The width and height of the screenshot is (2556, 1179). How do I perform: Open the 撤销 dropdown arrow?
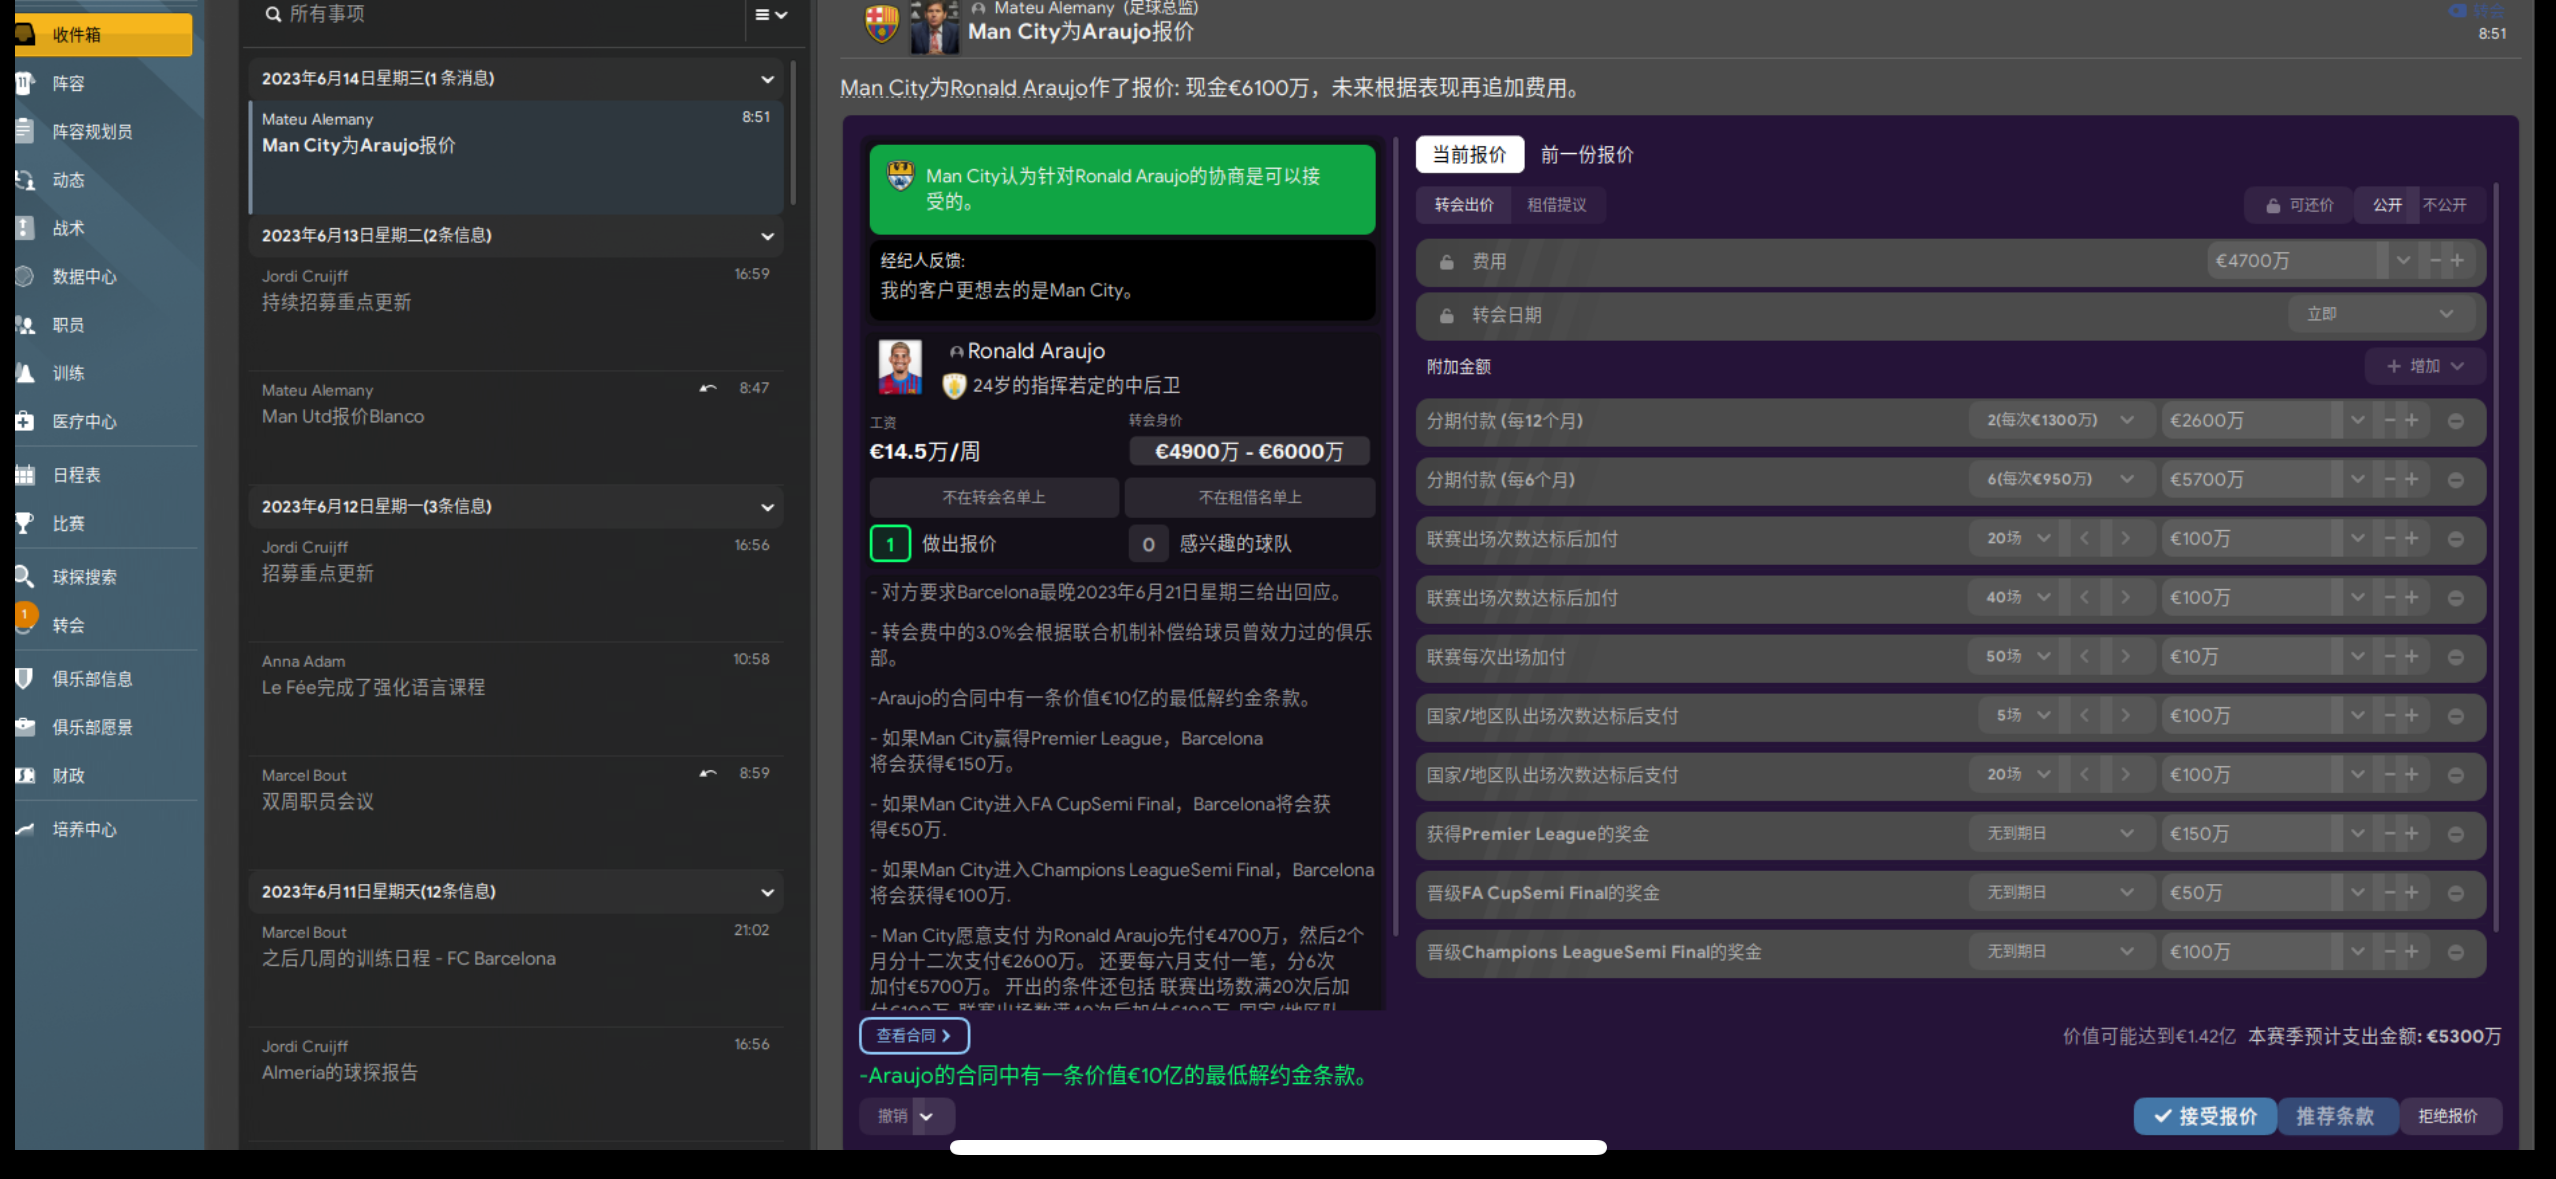tap(927, 1116)
